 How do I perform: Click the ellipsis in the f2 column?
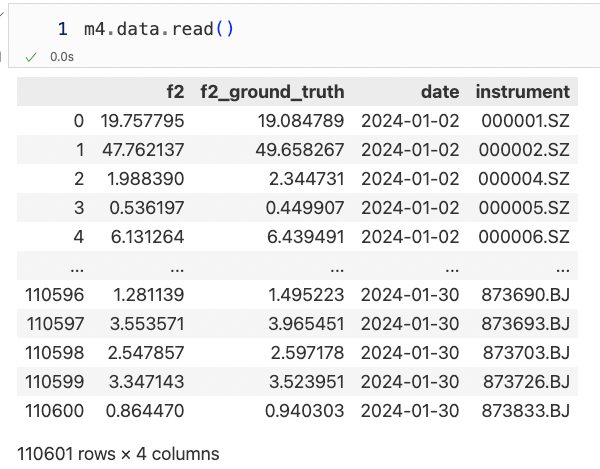176,266
